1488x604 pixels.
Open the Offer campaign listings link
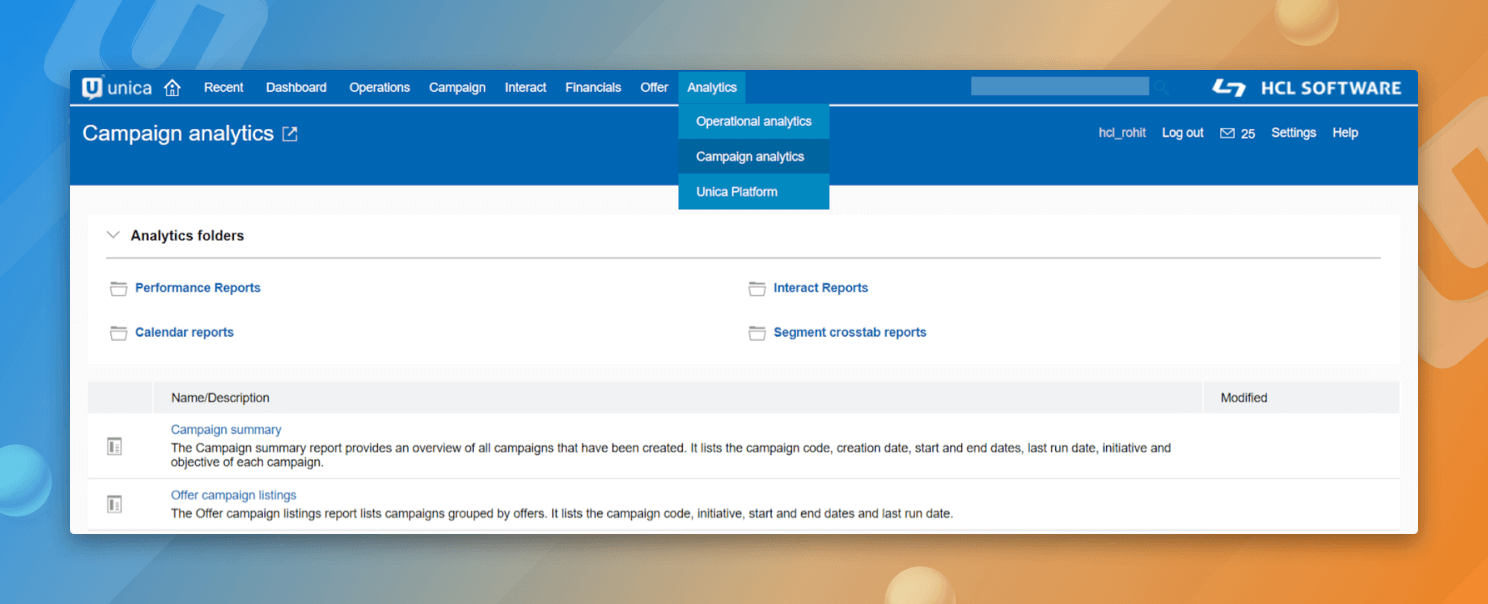click(234, 495)
